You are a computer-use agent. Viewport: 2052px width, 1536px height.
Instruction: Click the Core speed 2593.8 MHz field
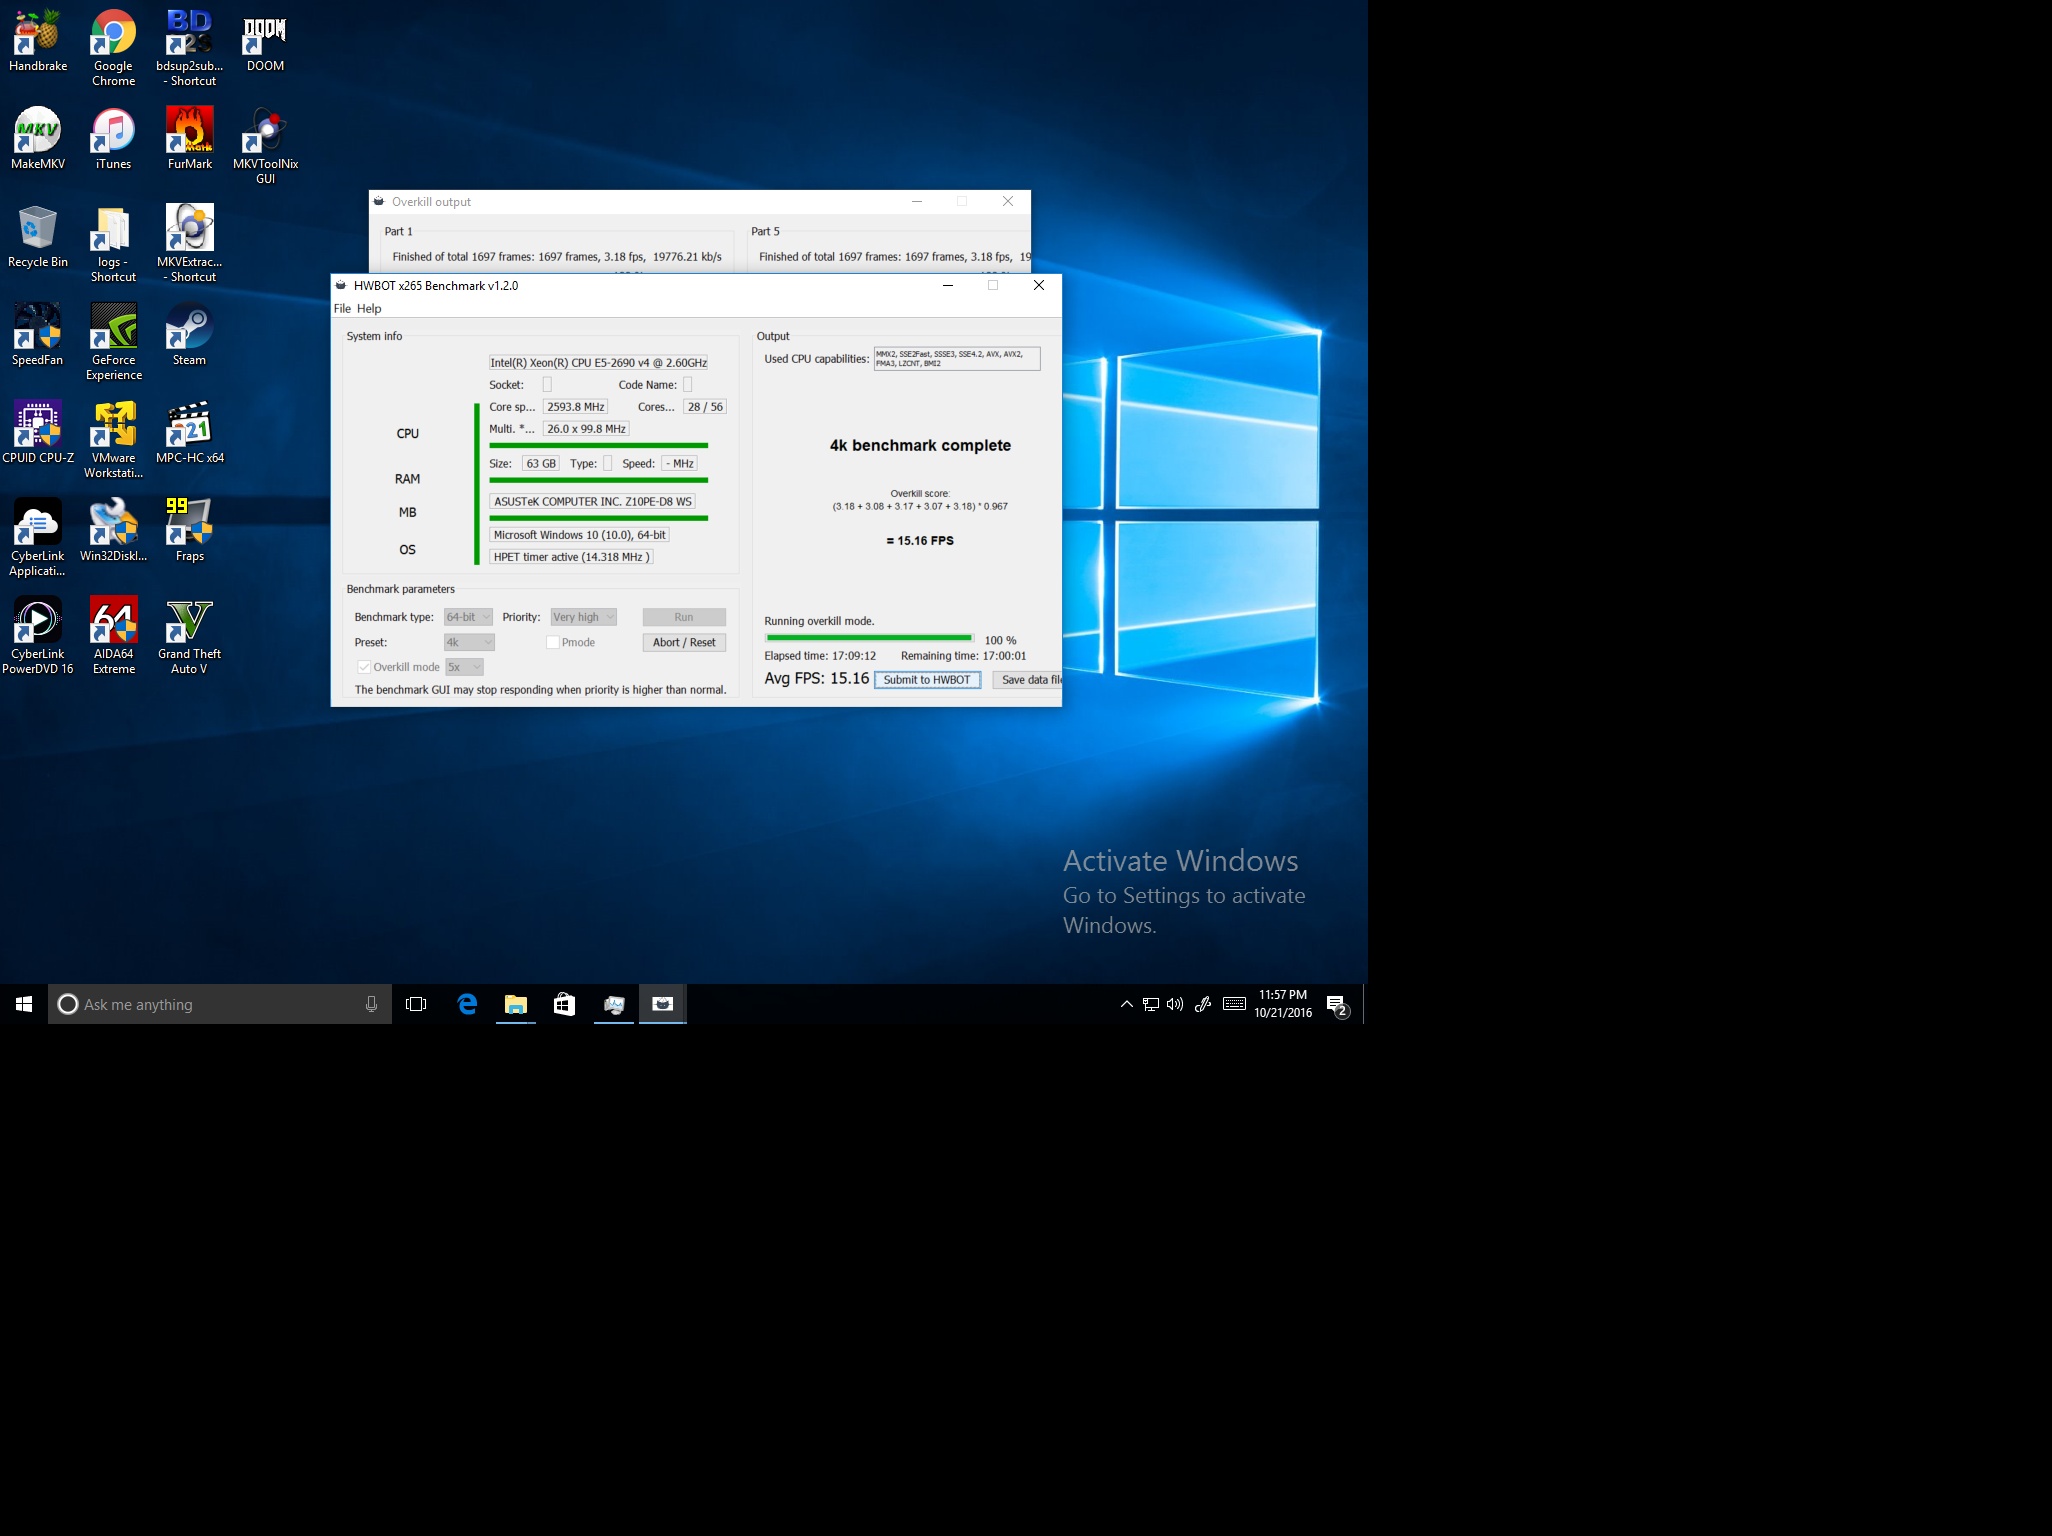click(575, 407)
